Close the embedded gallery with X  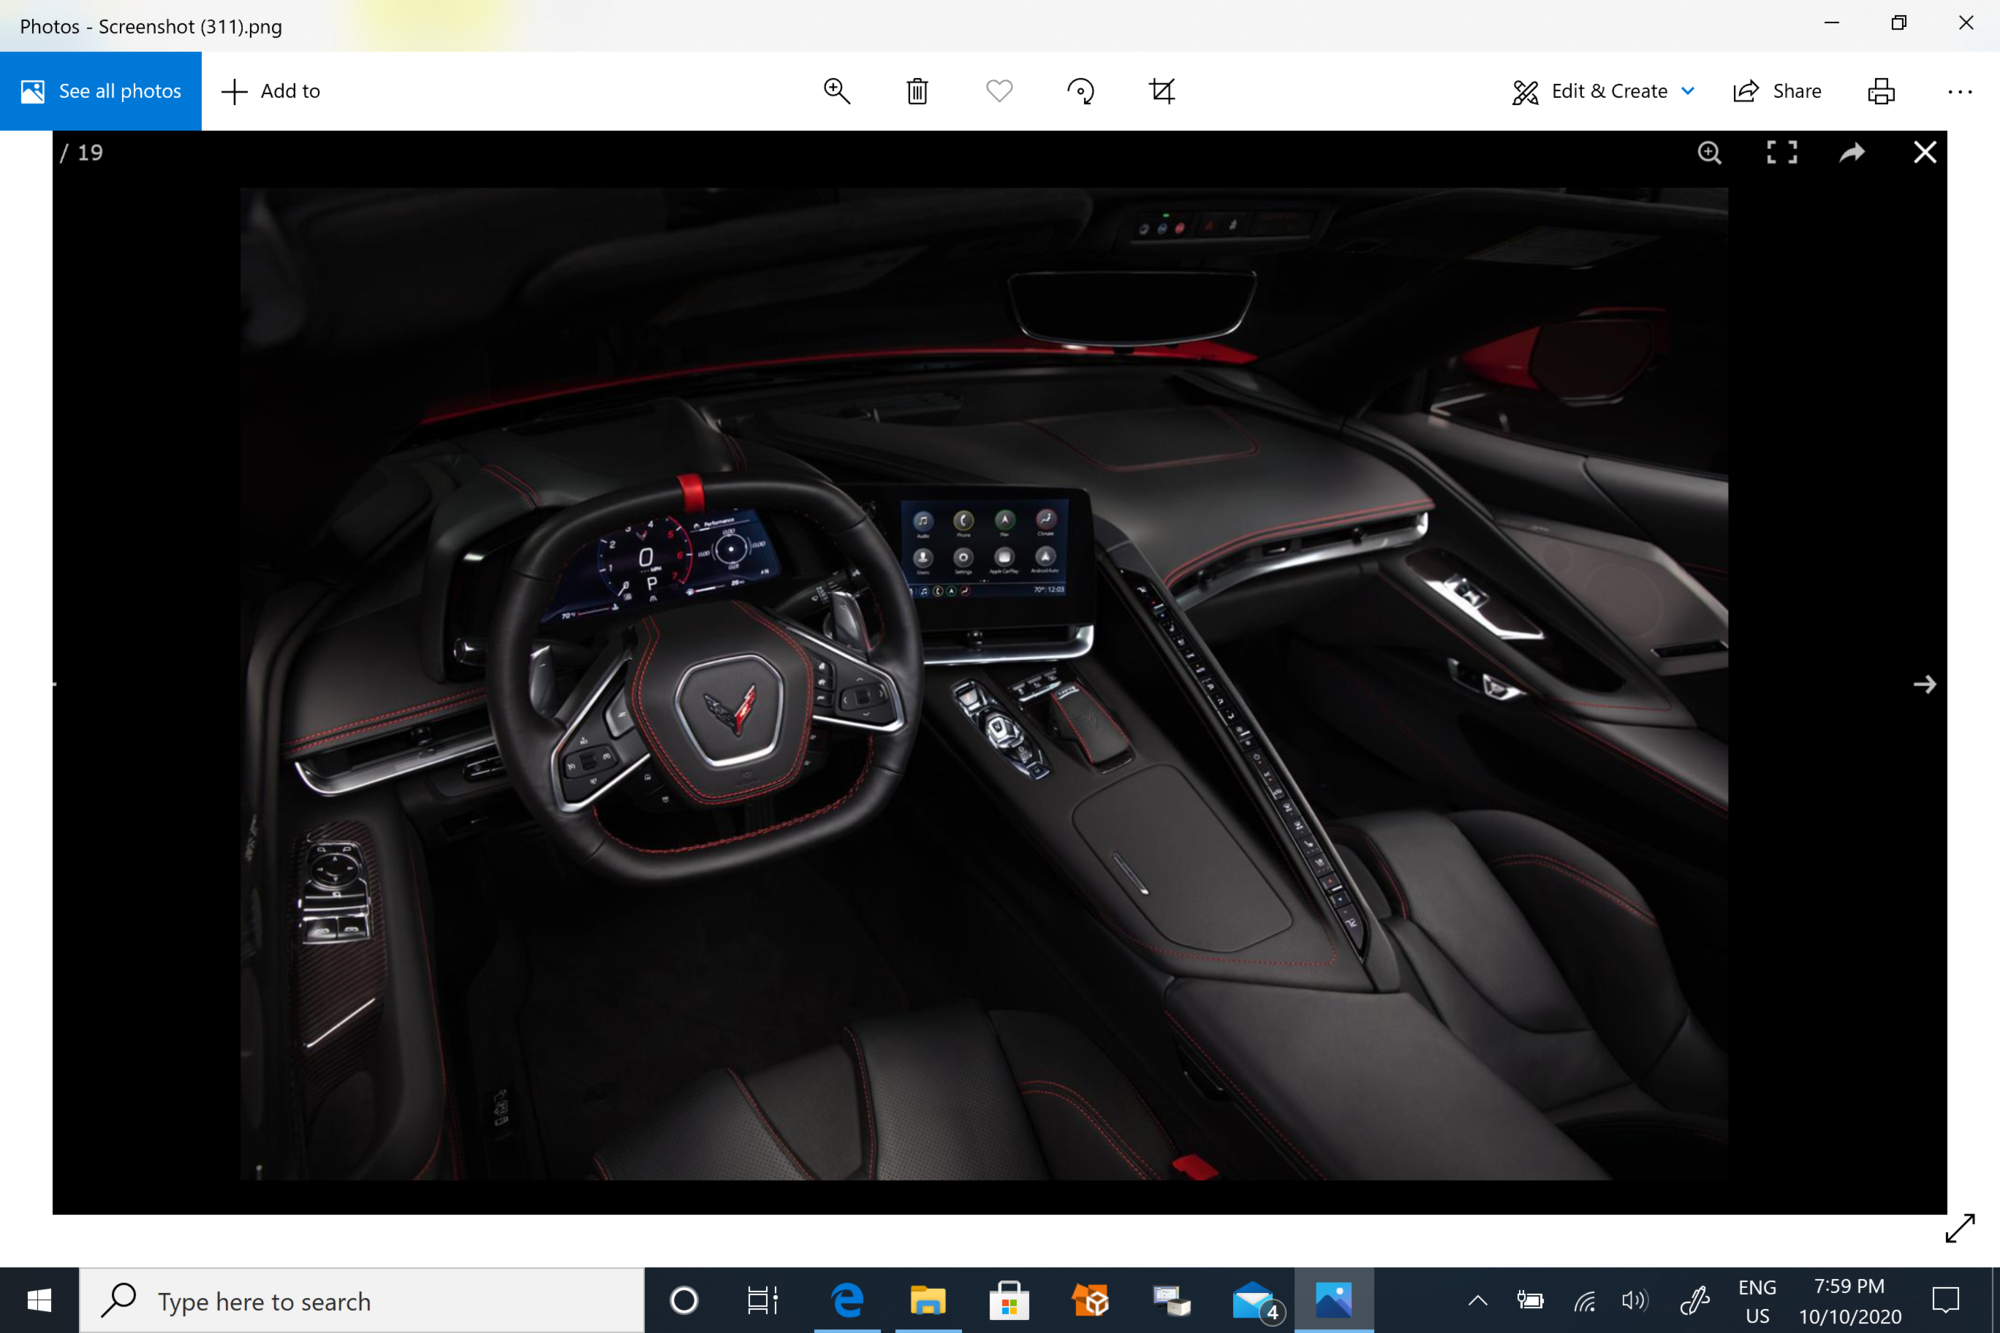point(1924,152)
